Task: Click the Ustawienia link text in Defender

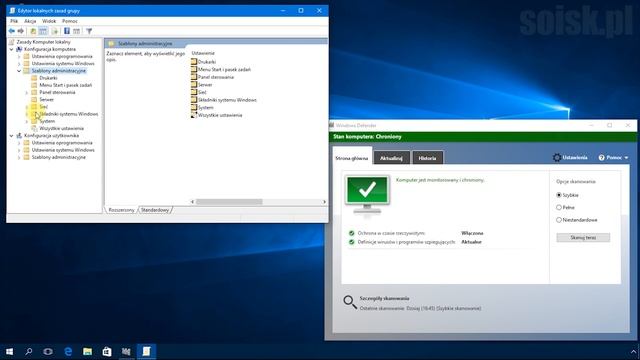Action: point(575,158)
